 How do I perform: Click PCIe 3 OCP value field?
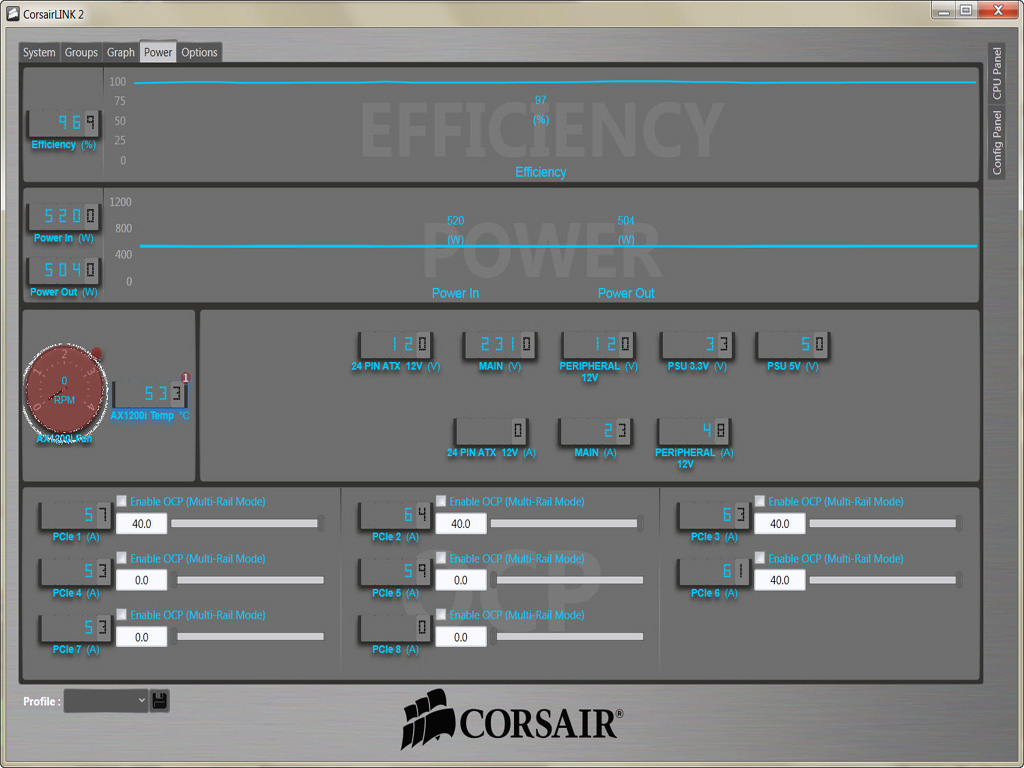[x=780, y=524]
